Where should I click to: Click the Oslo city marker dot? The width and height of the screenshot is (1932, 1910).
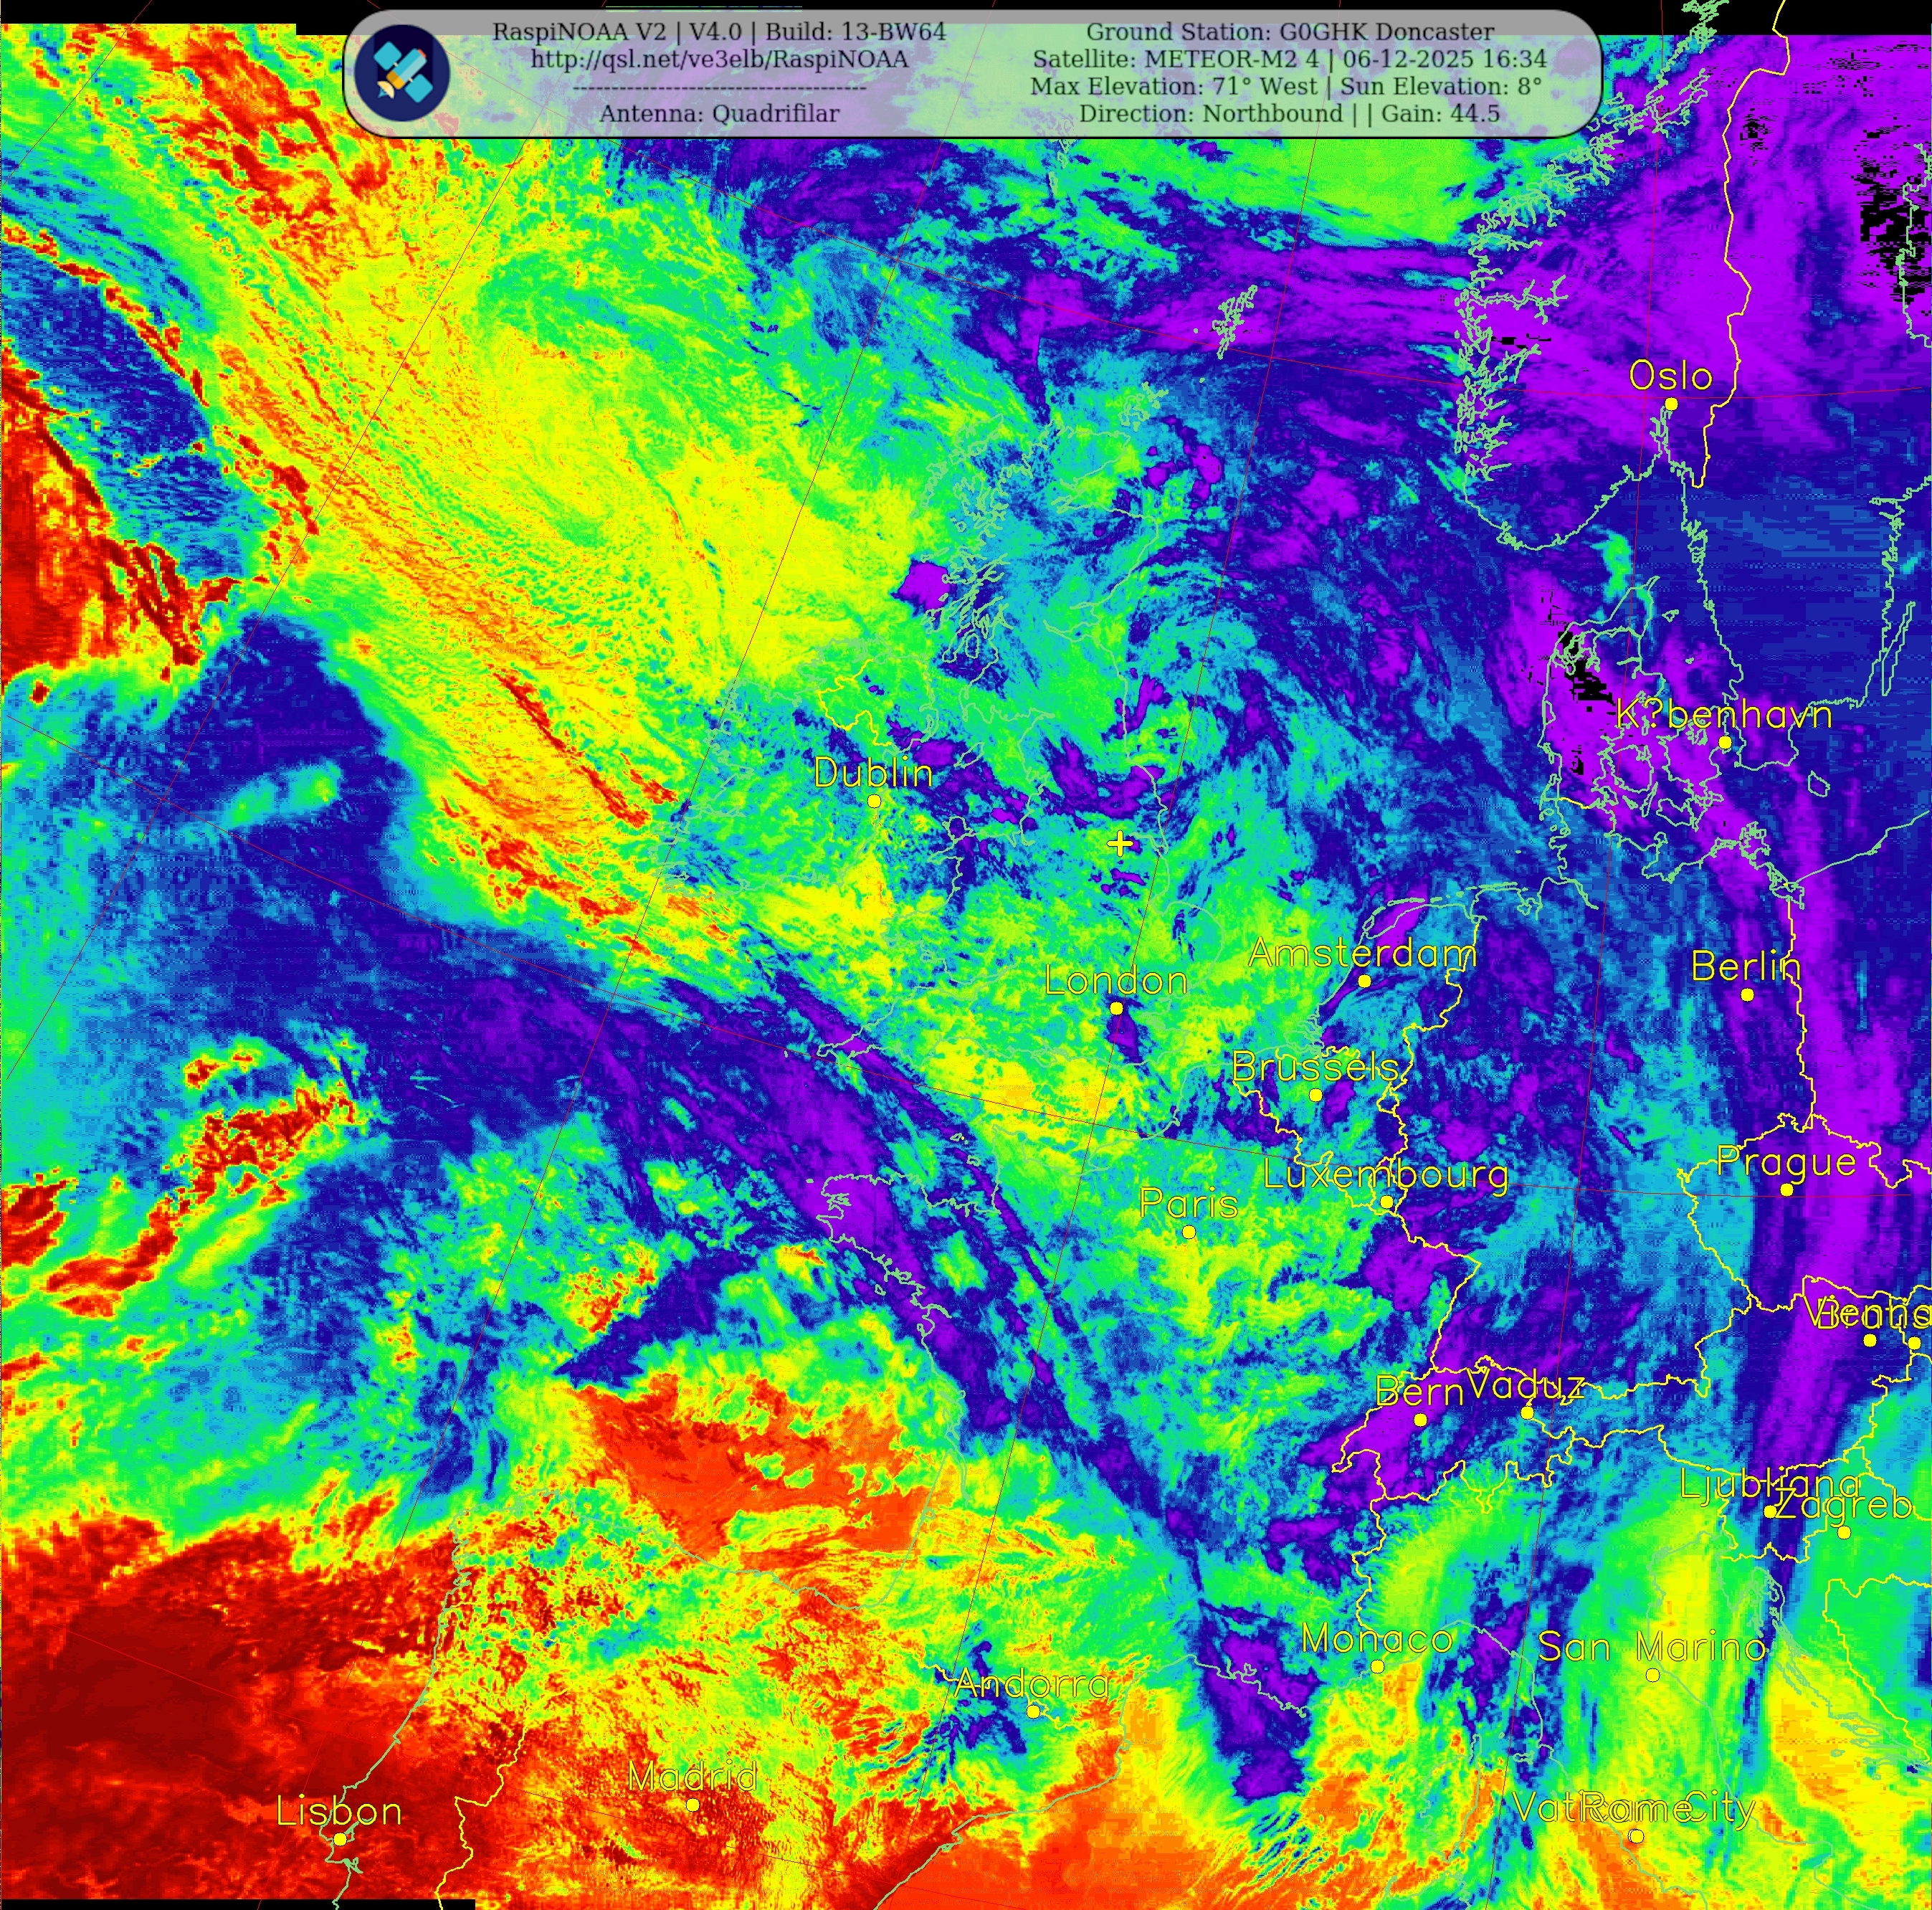coord(1671,404)
